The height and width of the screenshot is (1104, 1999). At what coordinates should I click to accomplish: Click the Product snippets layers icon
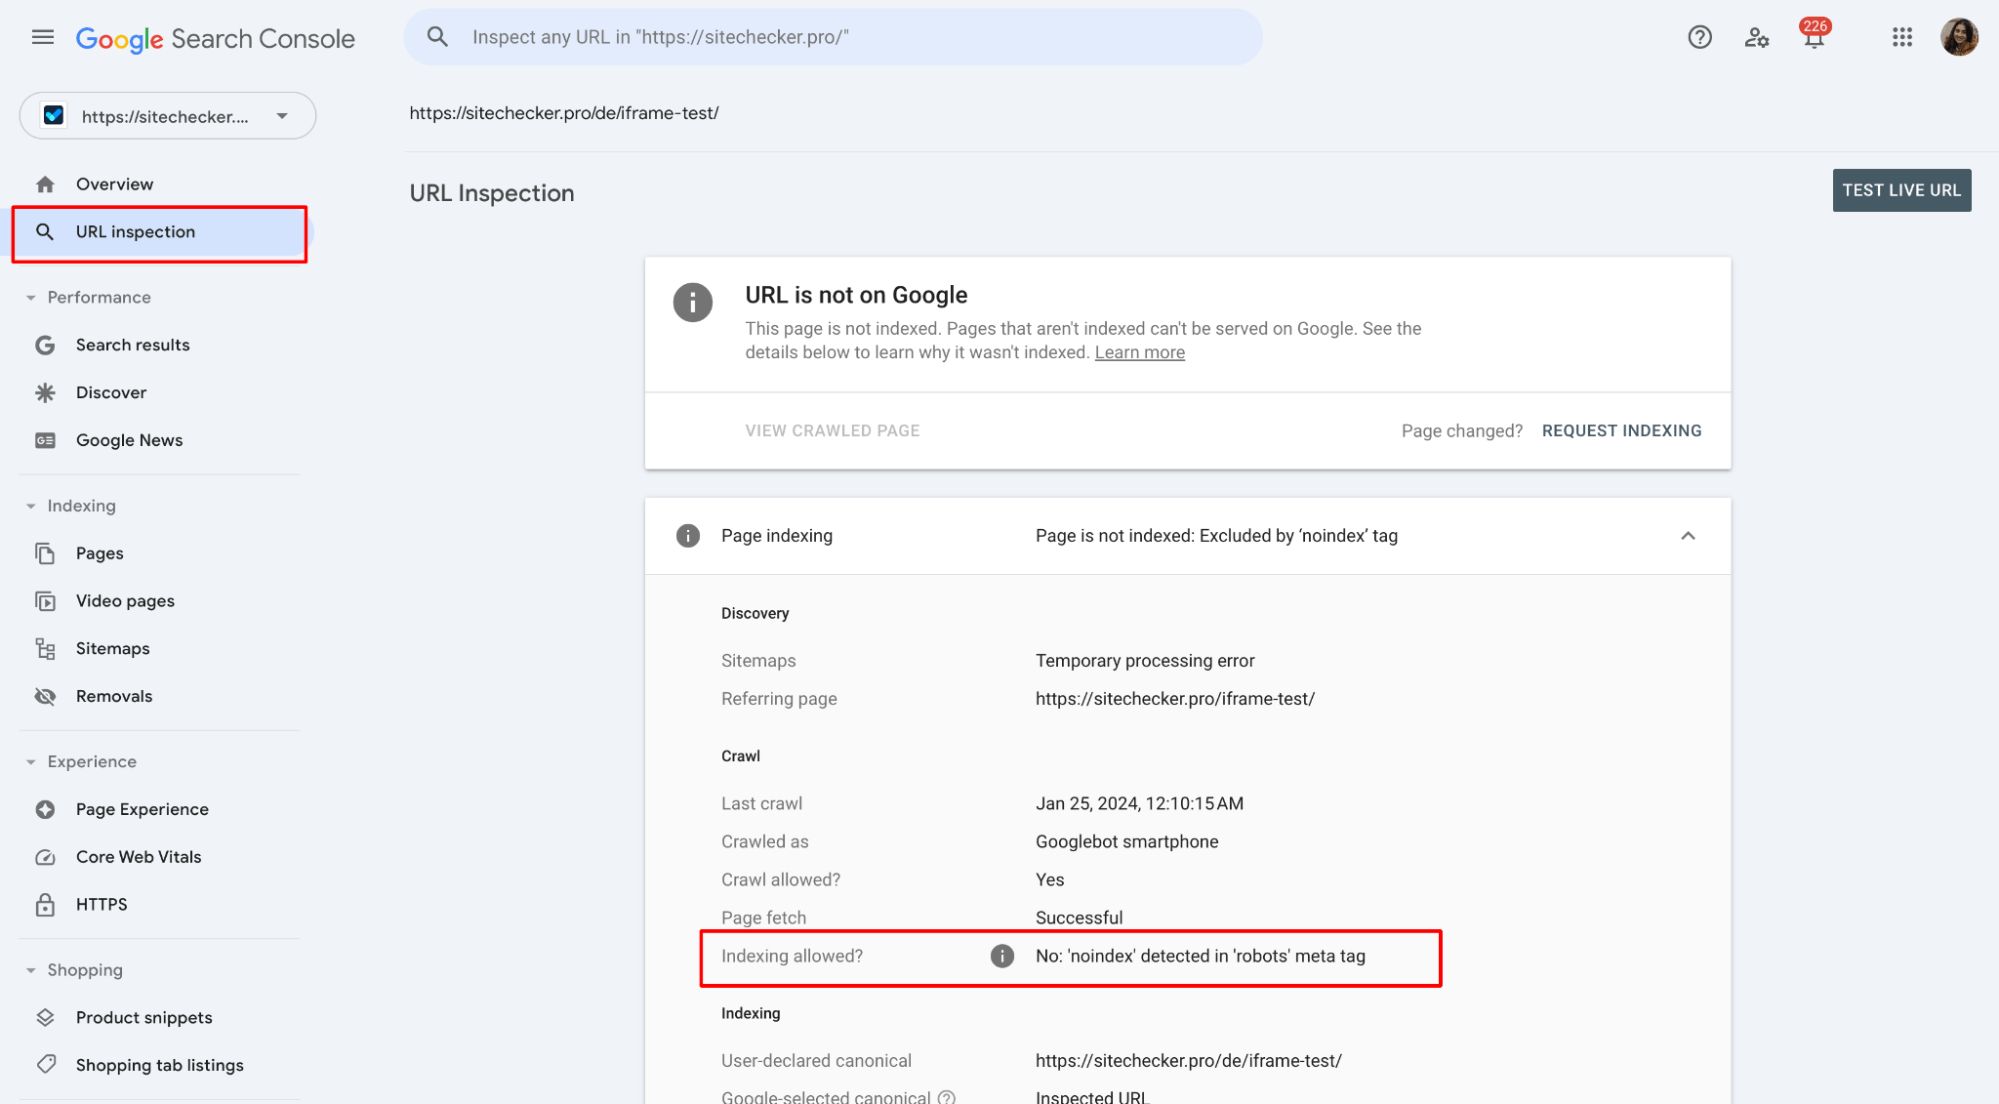point(45,1017)
